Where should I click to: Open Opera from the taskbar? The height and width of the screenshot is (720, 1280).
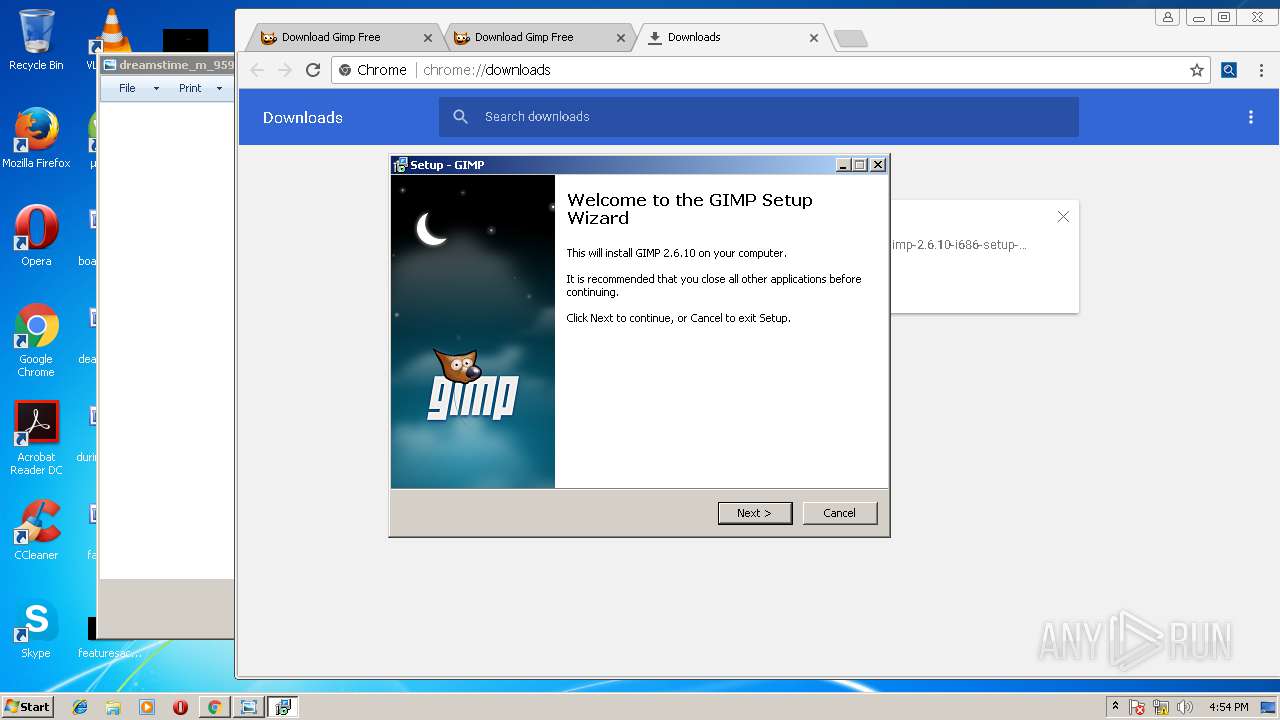180,707
